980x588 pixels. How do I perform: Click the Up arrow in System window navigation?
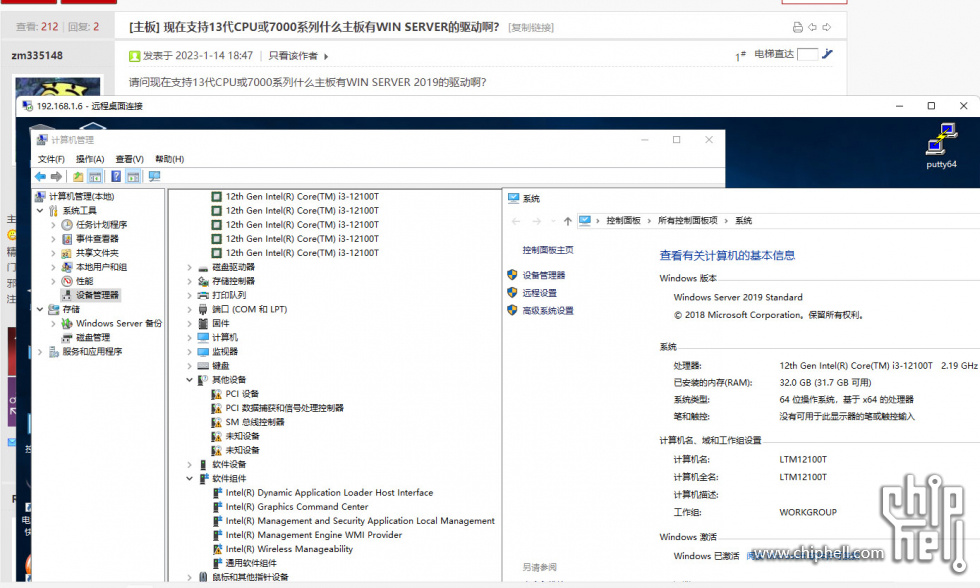pyautogui.click(x=568, y=221)
